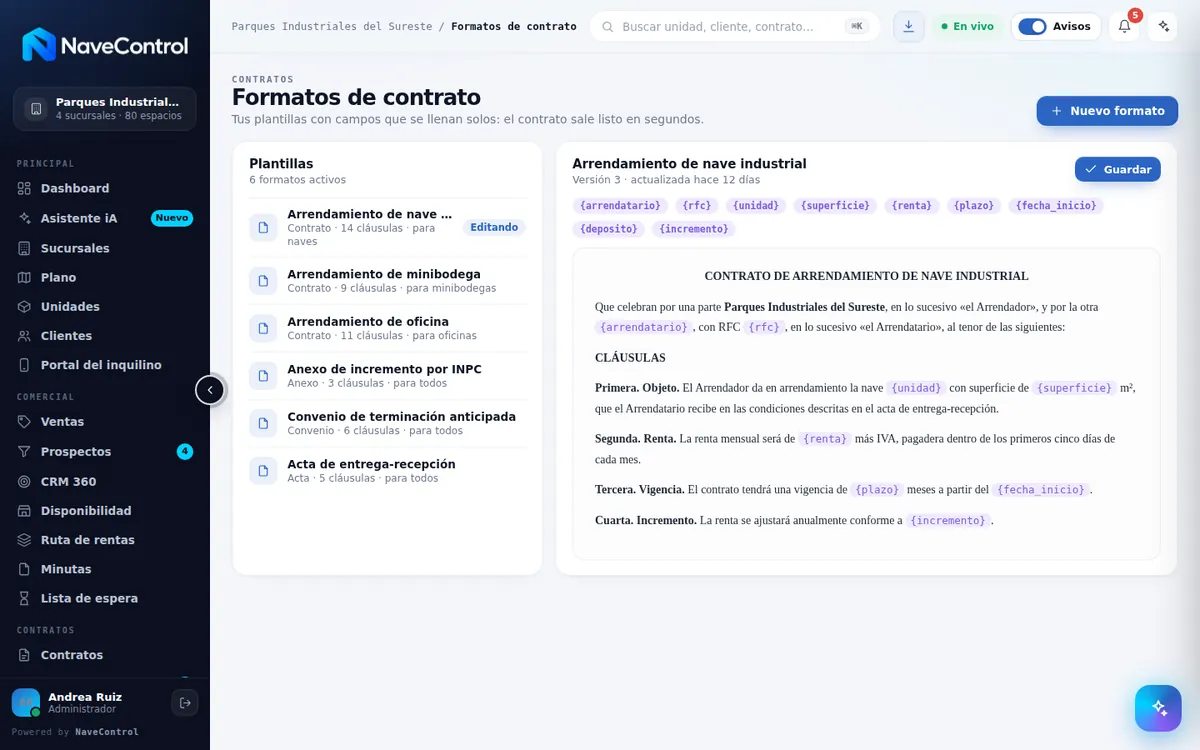The width and height of the screenshot is (1200, 750).
Task: Click the Contratos sidebar icon
Action: (x=25, y=655)
